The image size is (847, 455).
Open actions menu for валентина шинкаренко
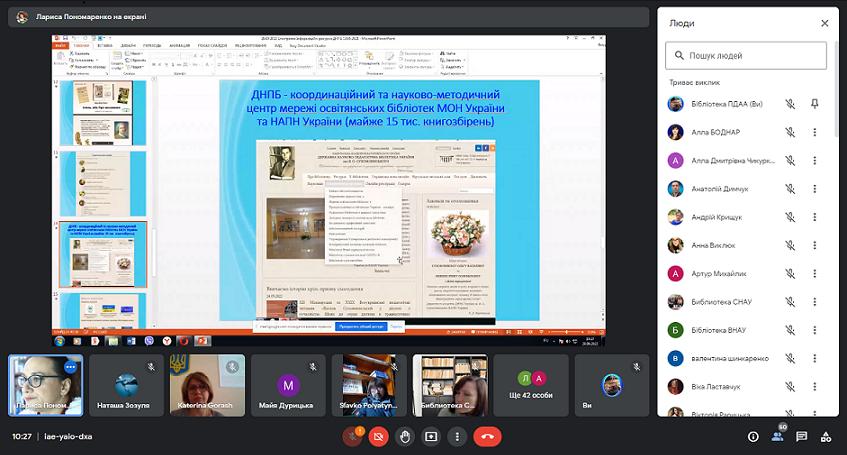click(x=815, y=358)
